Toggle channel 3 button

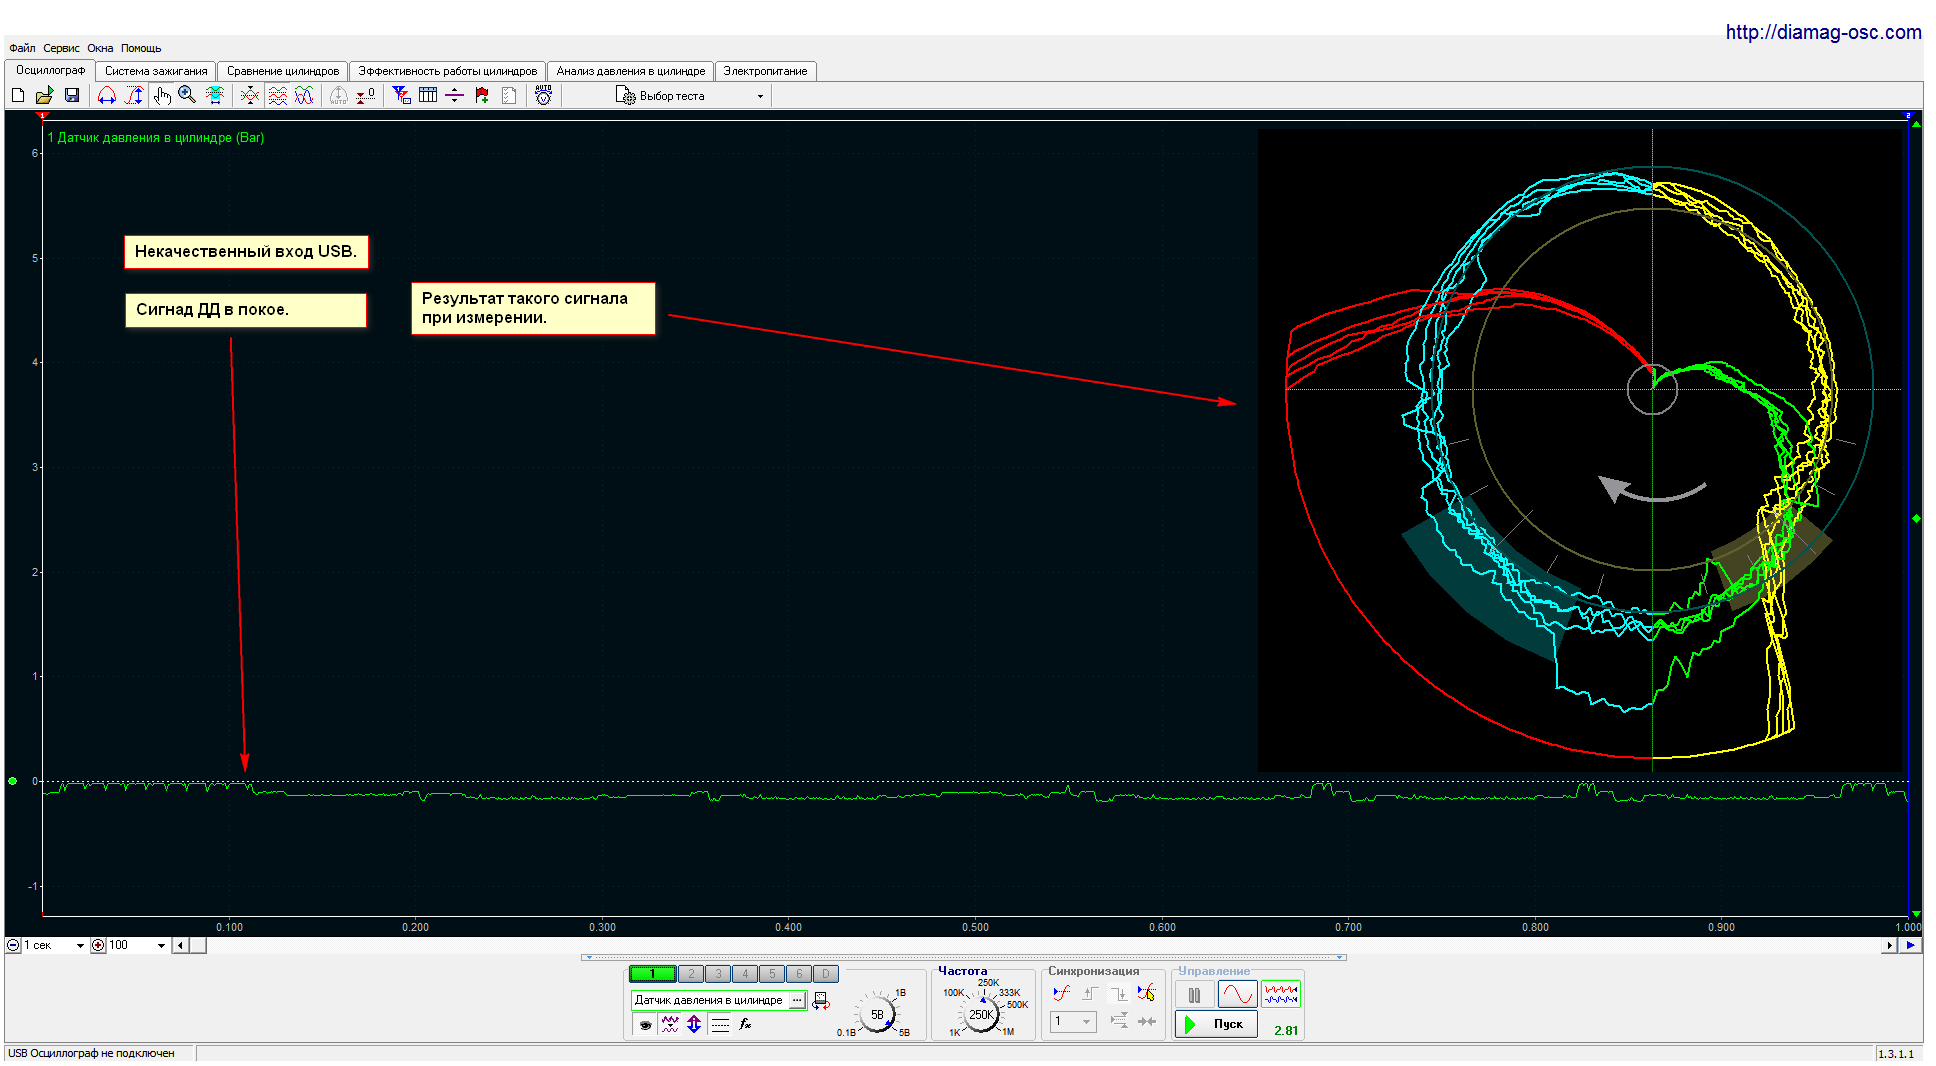click(x=718, y=973)
